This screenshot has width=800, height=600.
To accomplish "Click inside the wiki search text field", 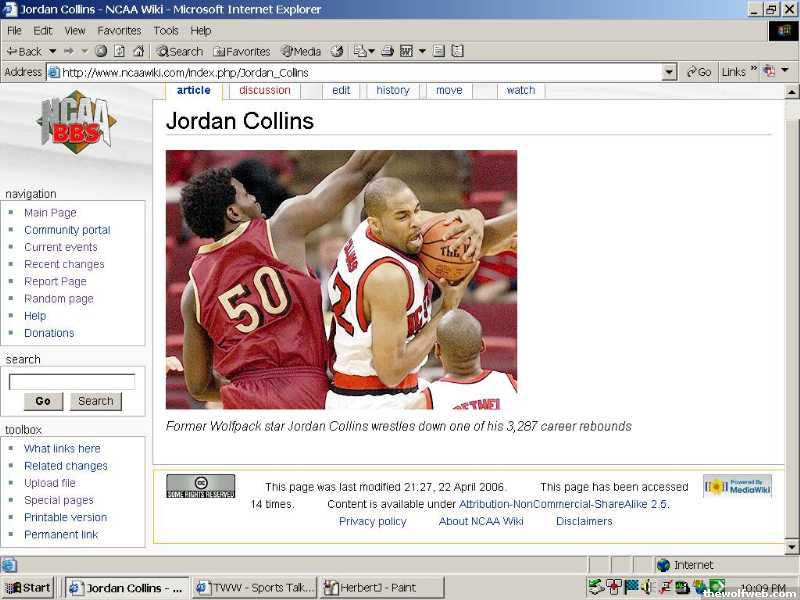I will coord(72,381).
